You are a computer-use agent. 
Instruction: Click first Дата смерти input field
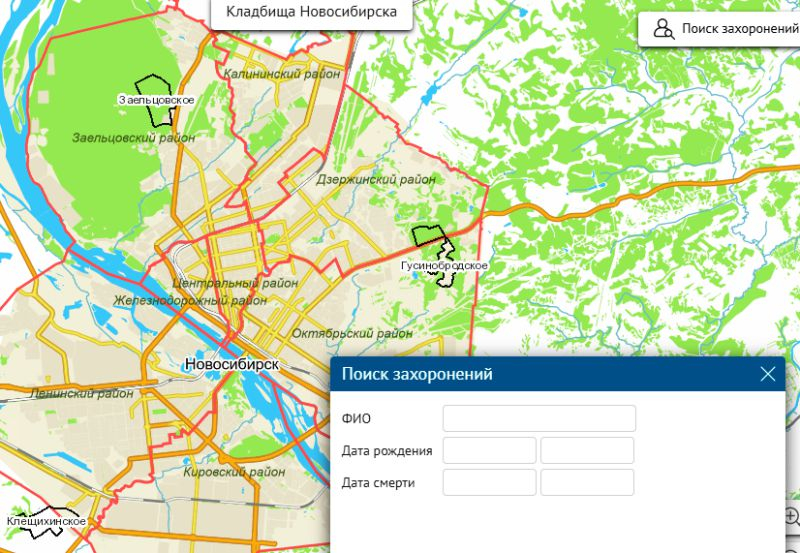pyautogui.click(x=489, y=482)
